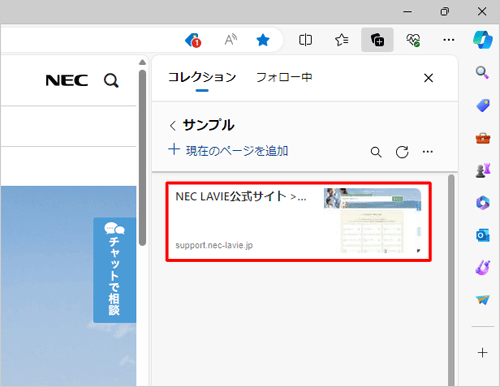
Task: Click the saved page thumbnail preview
Action: pos(372,220)
